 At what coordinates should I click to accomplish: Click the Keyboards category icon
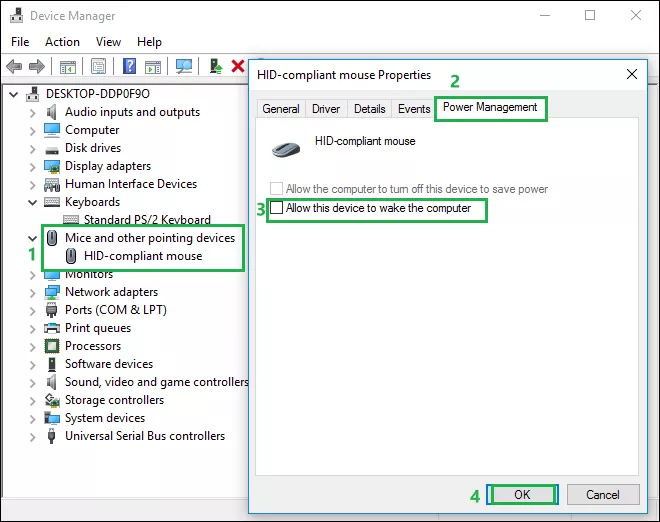pyautogui.click(x=52, y=202)
